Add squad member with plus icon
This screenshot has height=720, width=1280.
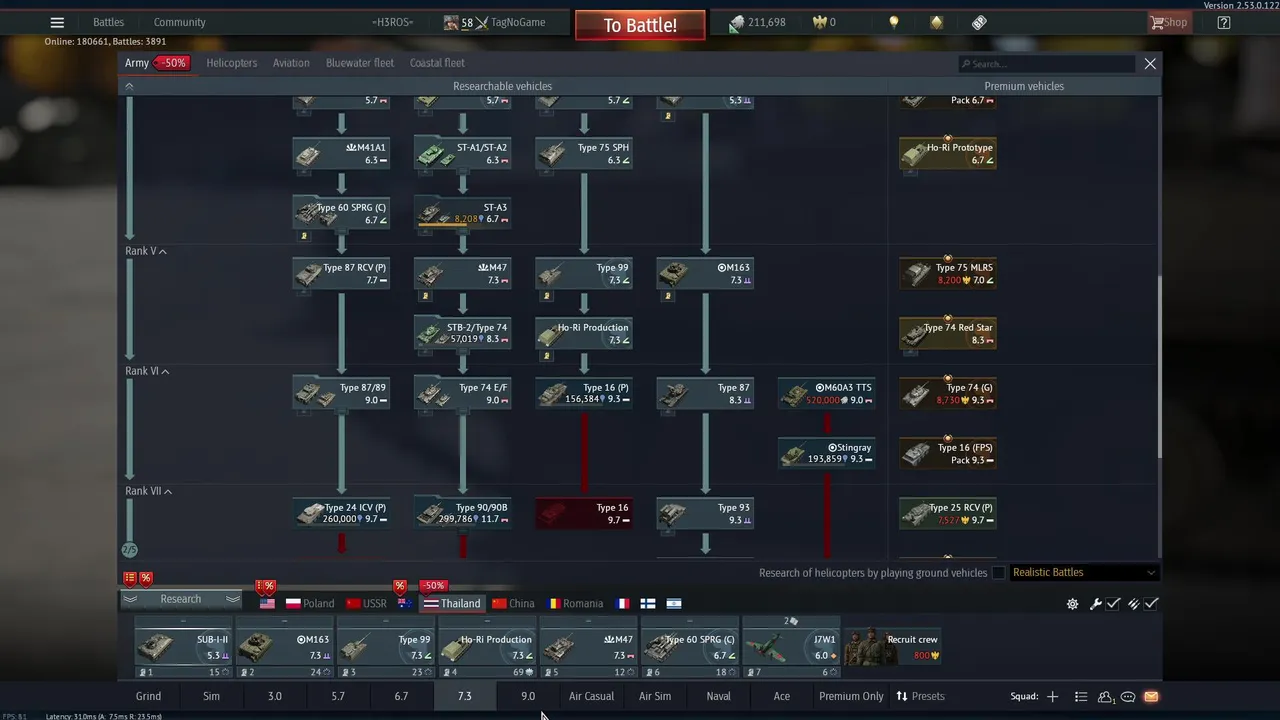pyautogui.click(x=1052, y=696)
